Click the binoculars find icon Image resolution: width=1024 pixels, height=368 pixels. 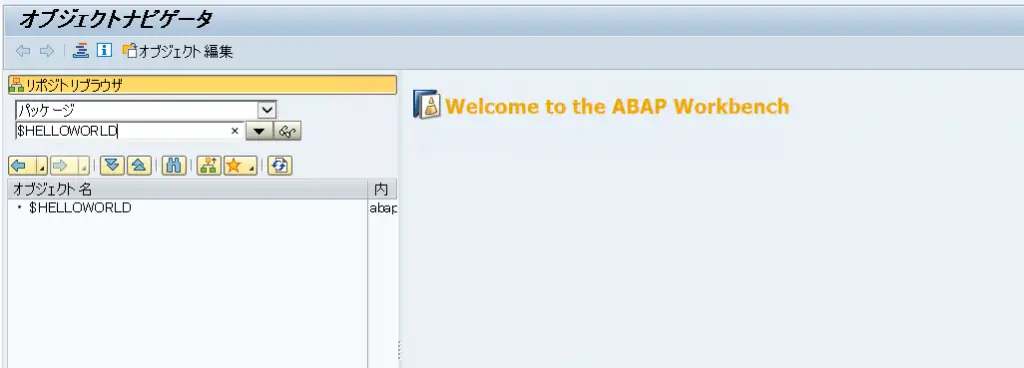pos(174,166)
